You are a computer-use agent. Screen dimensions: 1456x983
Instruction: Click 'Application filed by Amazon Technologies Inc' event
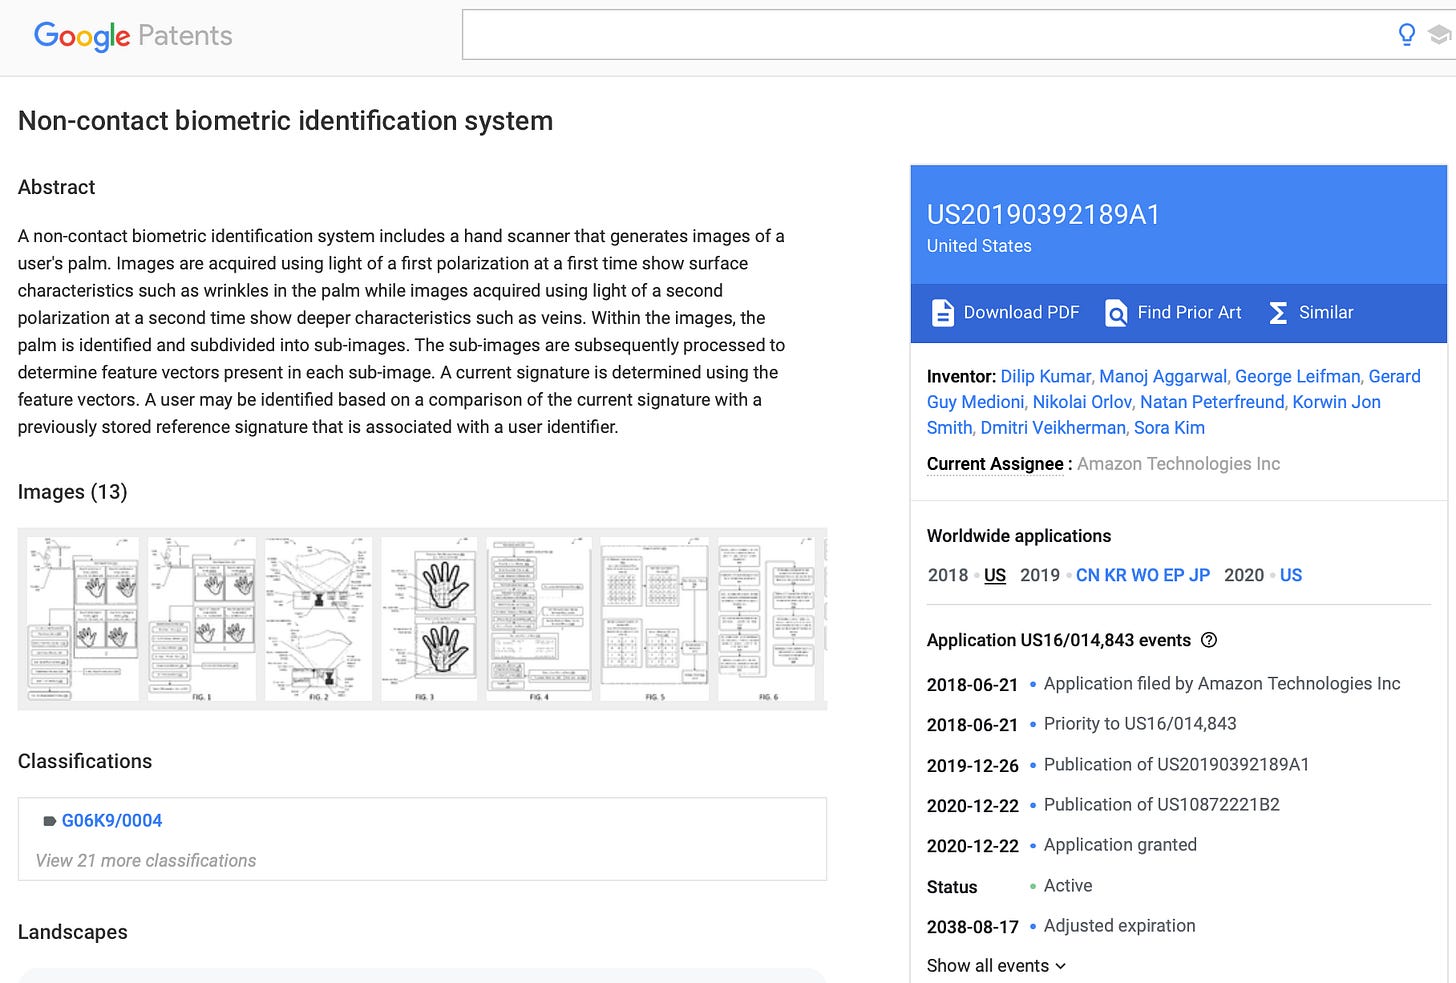click(1222, 684)
